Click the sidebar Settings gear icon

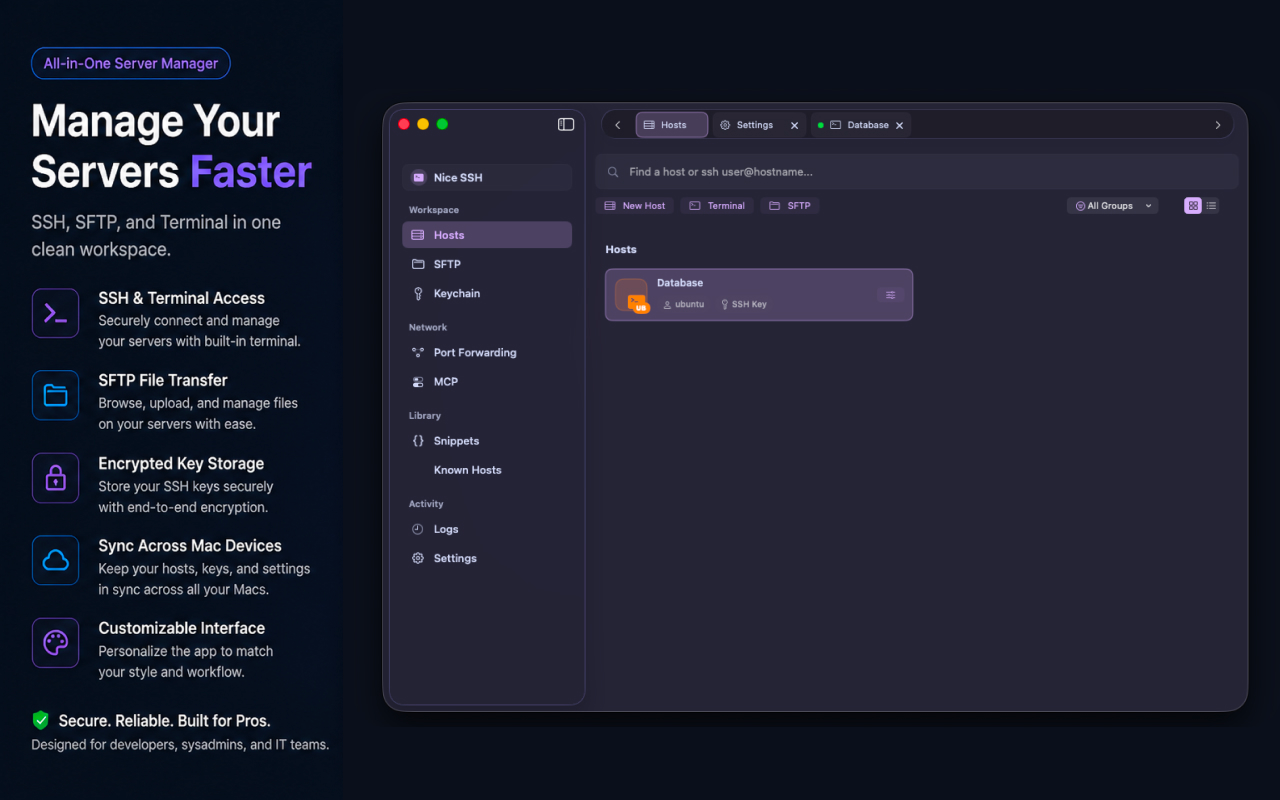pos(418,558)
